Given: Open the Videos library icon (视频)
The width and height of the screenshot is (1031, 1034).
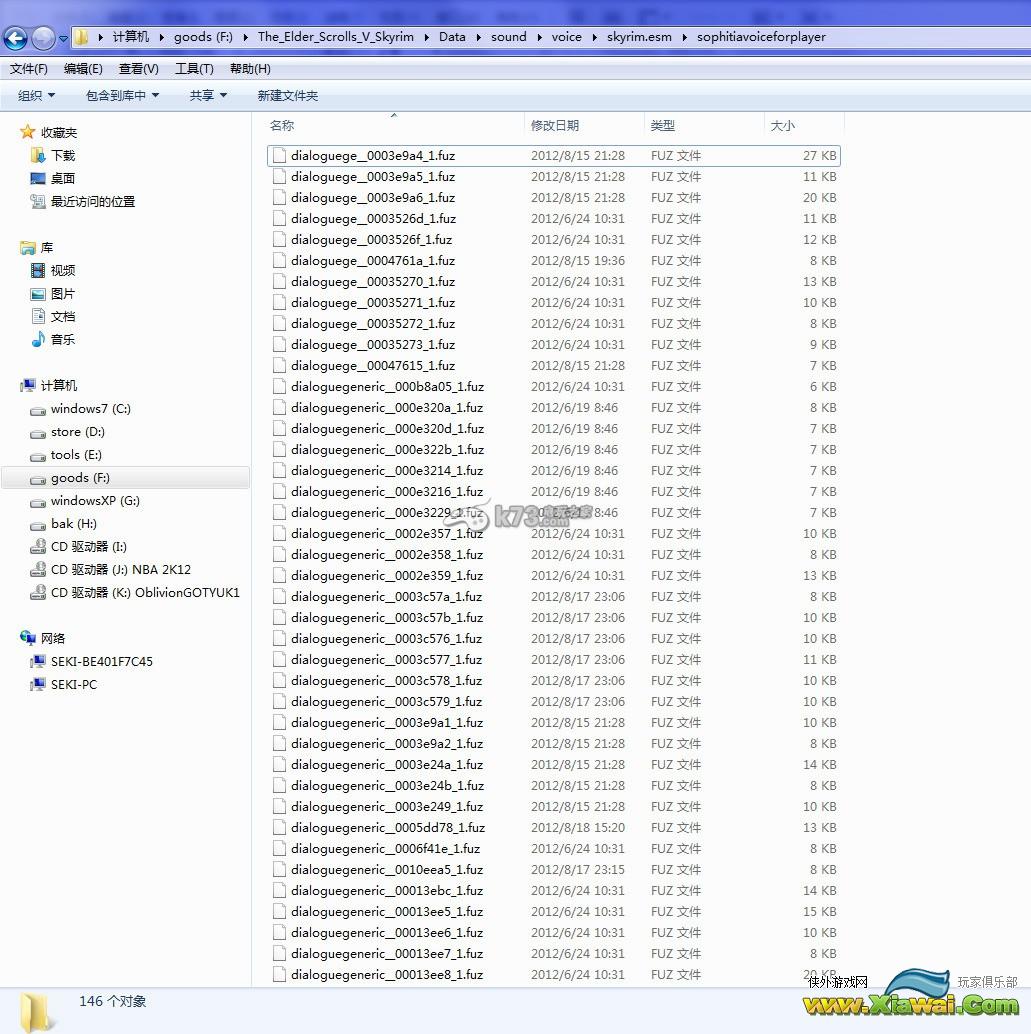Looking at the screenshot, I should (x=38, y=270).
